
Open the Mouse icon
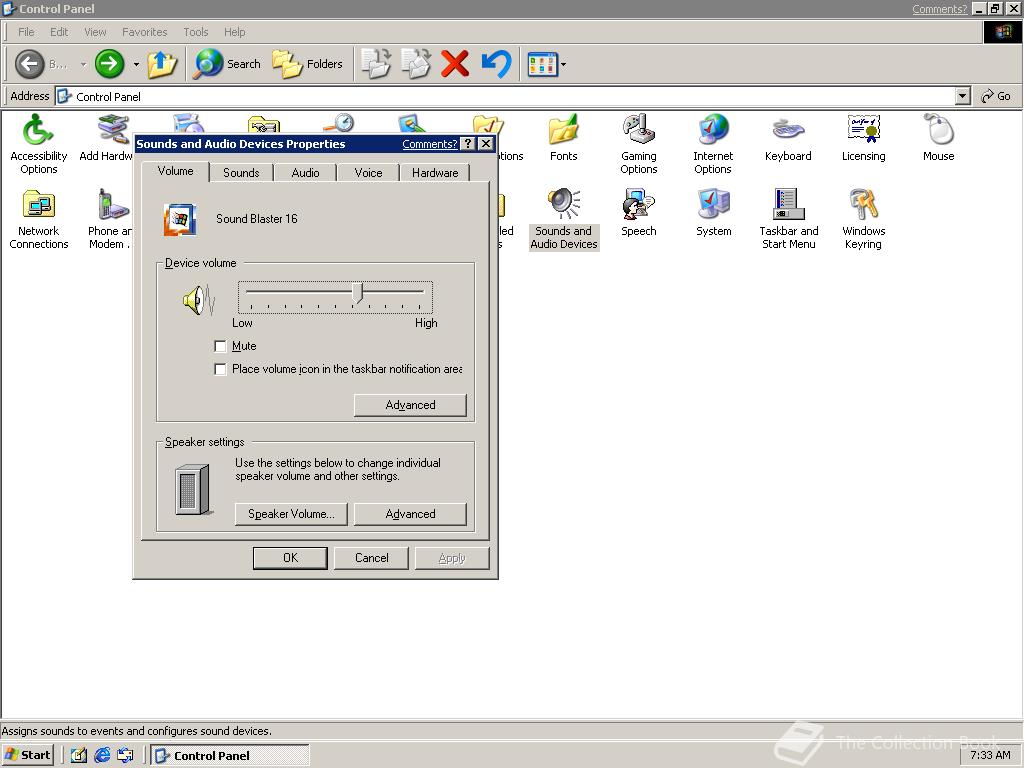click(x=938, y=137)
